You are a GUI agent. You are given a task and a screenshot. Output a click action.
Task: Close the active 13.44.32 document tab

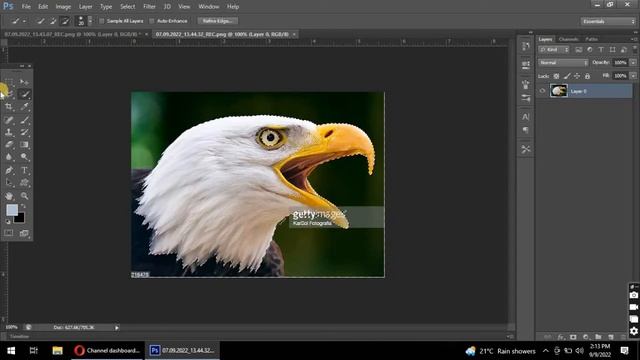(x=294, y=34)
